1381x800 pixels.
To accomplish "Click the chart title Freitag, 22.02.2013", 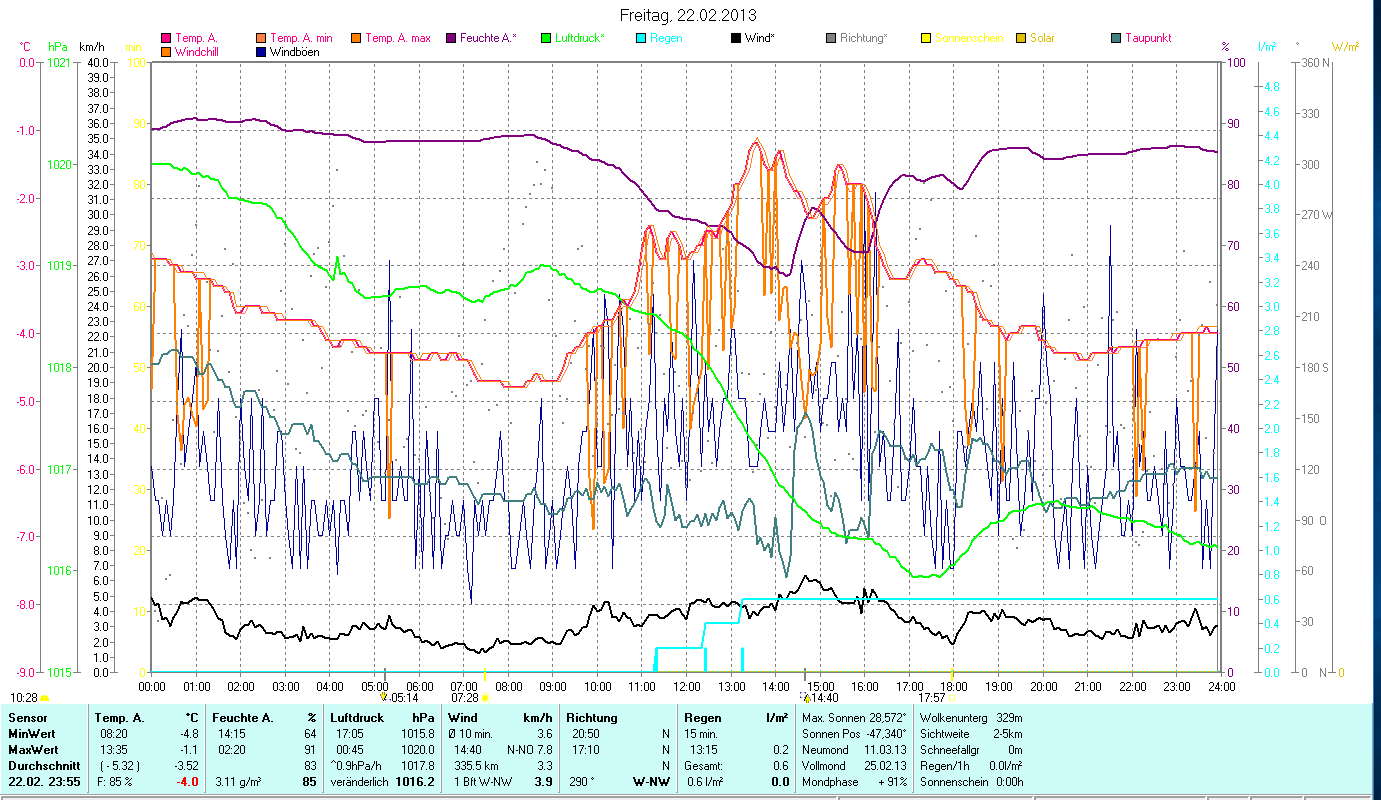I will pos(688,15).
